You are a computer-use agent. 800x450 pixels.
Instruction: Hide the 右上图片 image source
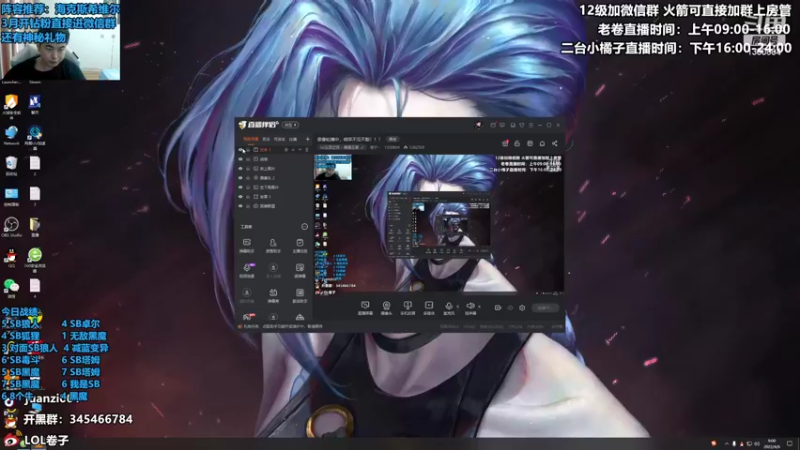click(x=240, y=168)
